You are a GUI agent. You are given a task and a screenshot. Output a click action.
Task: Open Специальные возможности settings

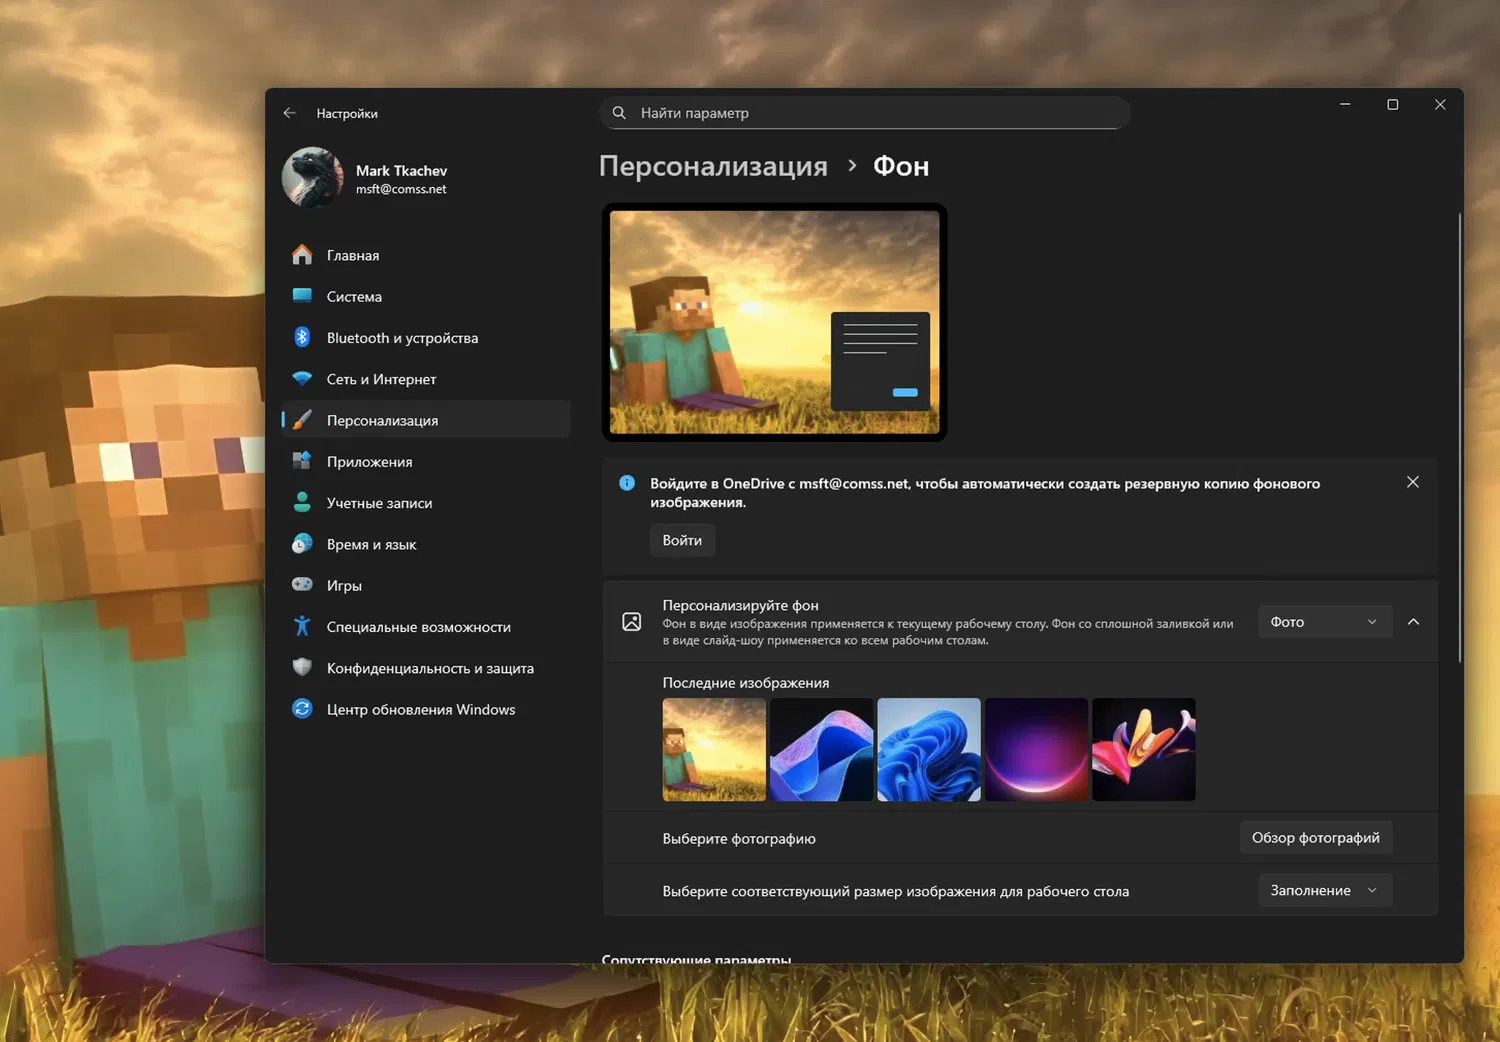[426, 627]
